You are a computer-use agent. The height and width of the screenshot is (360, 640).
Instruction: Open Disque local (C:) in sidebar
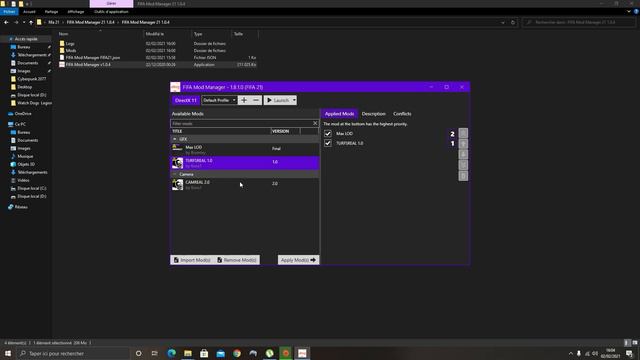[x=32, y=188]
